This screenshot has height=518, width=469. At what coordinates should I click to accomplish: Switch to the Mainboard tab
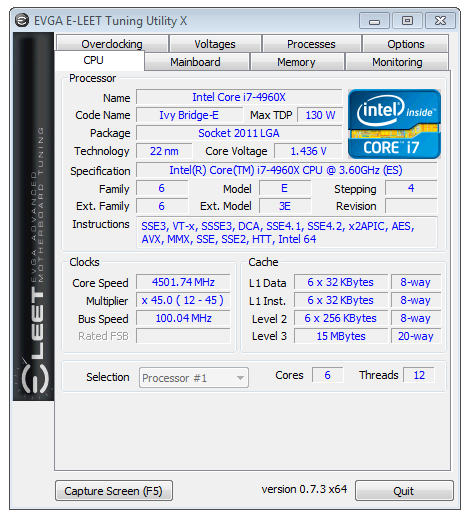tap(197, 62)
